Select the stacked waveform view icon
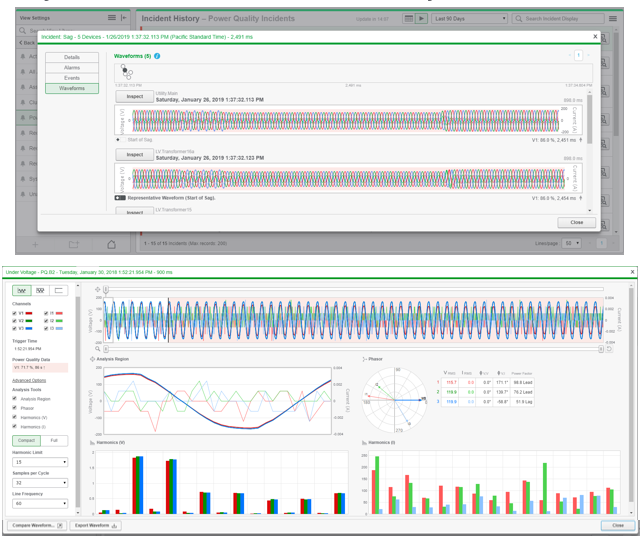This screenshot has height=543, width=643. point(40,290)
